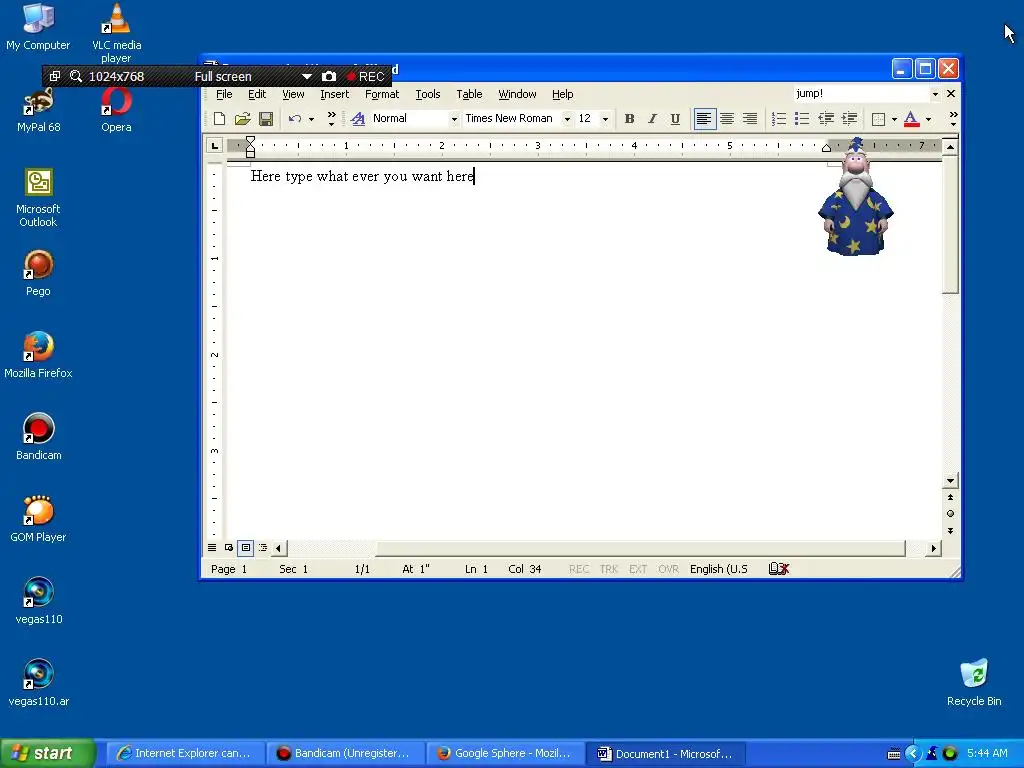The width and height of the screenshot is (1024, 768).
Task: Toggle underline formatting
Action: 675,119
